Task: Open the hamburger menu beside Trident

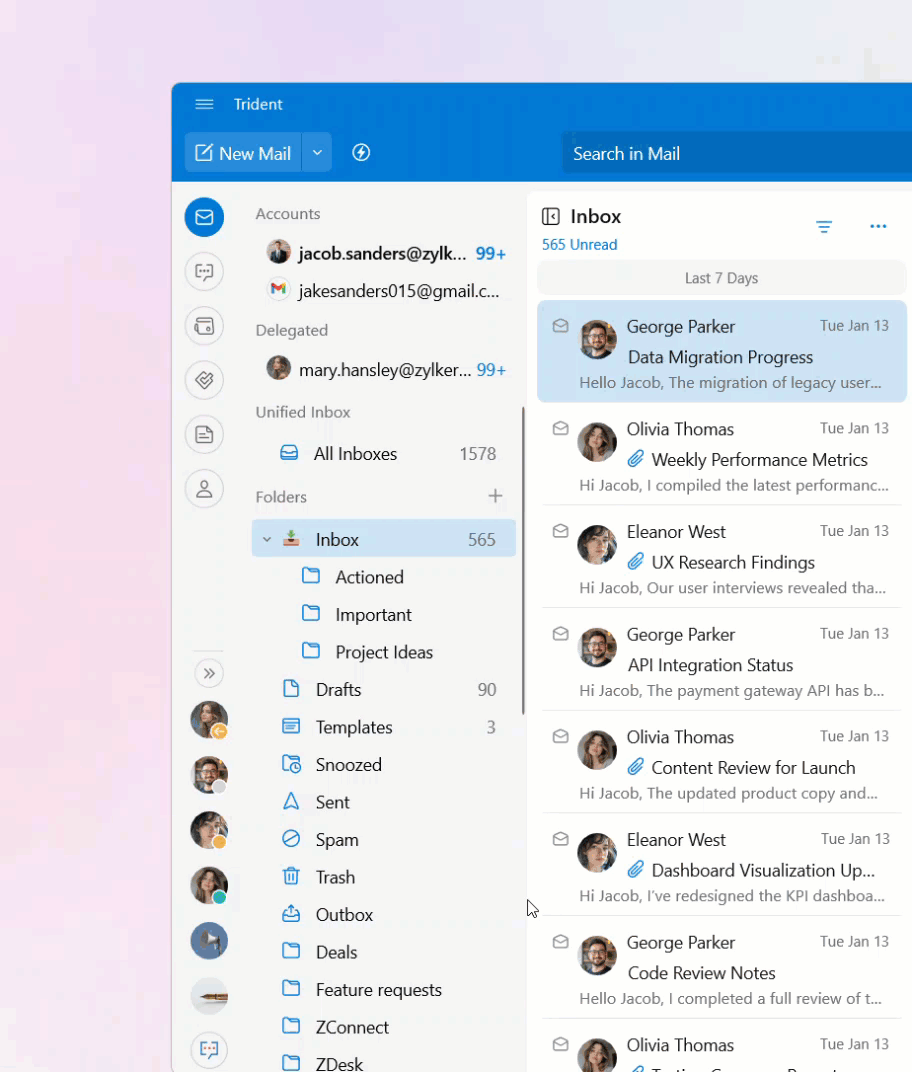Action: [x=204, y=104]
